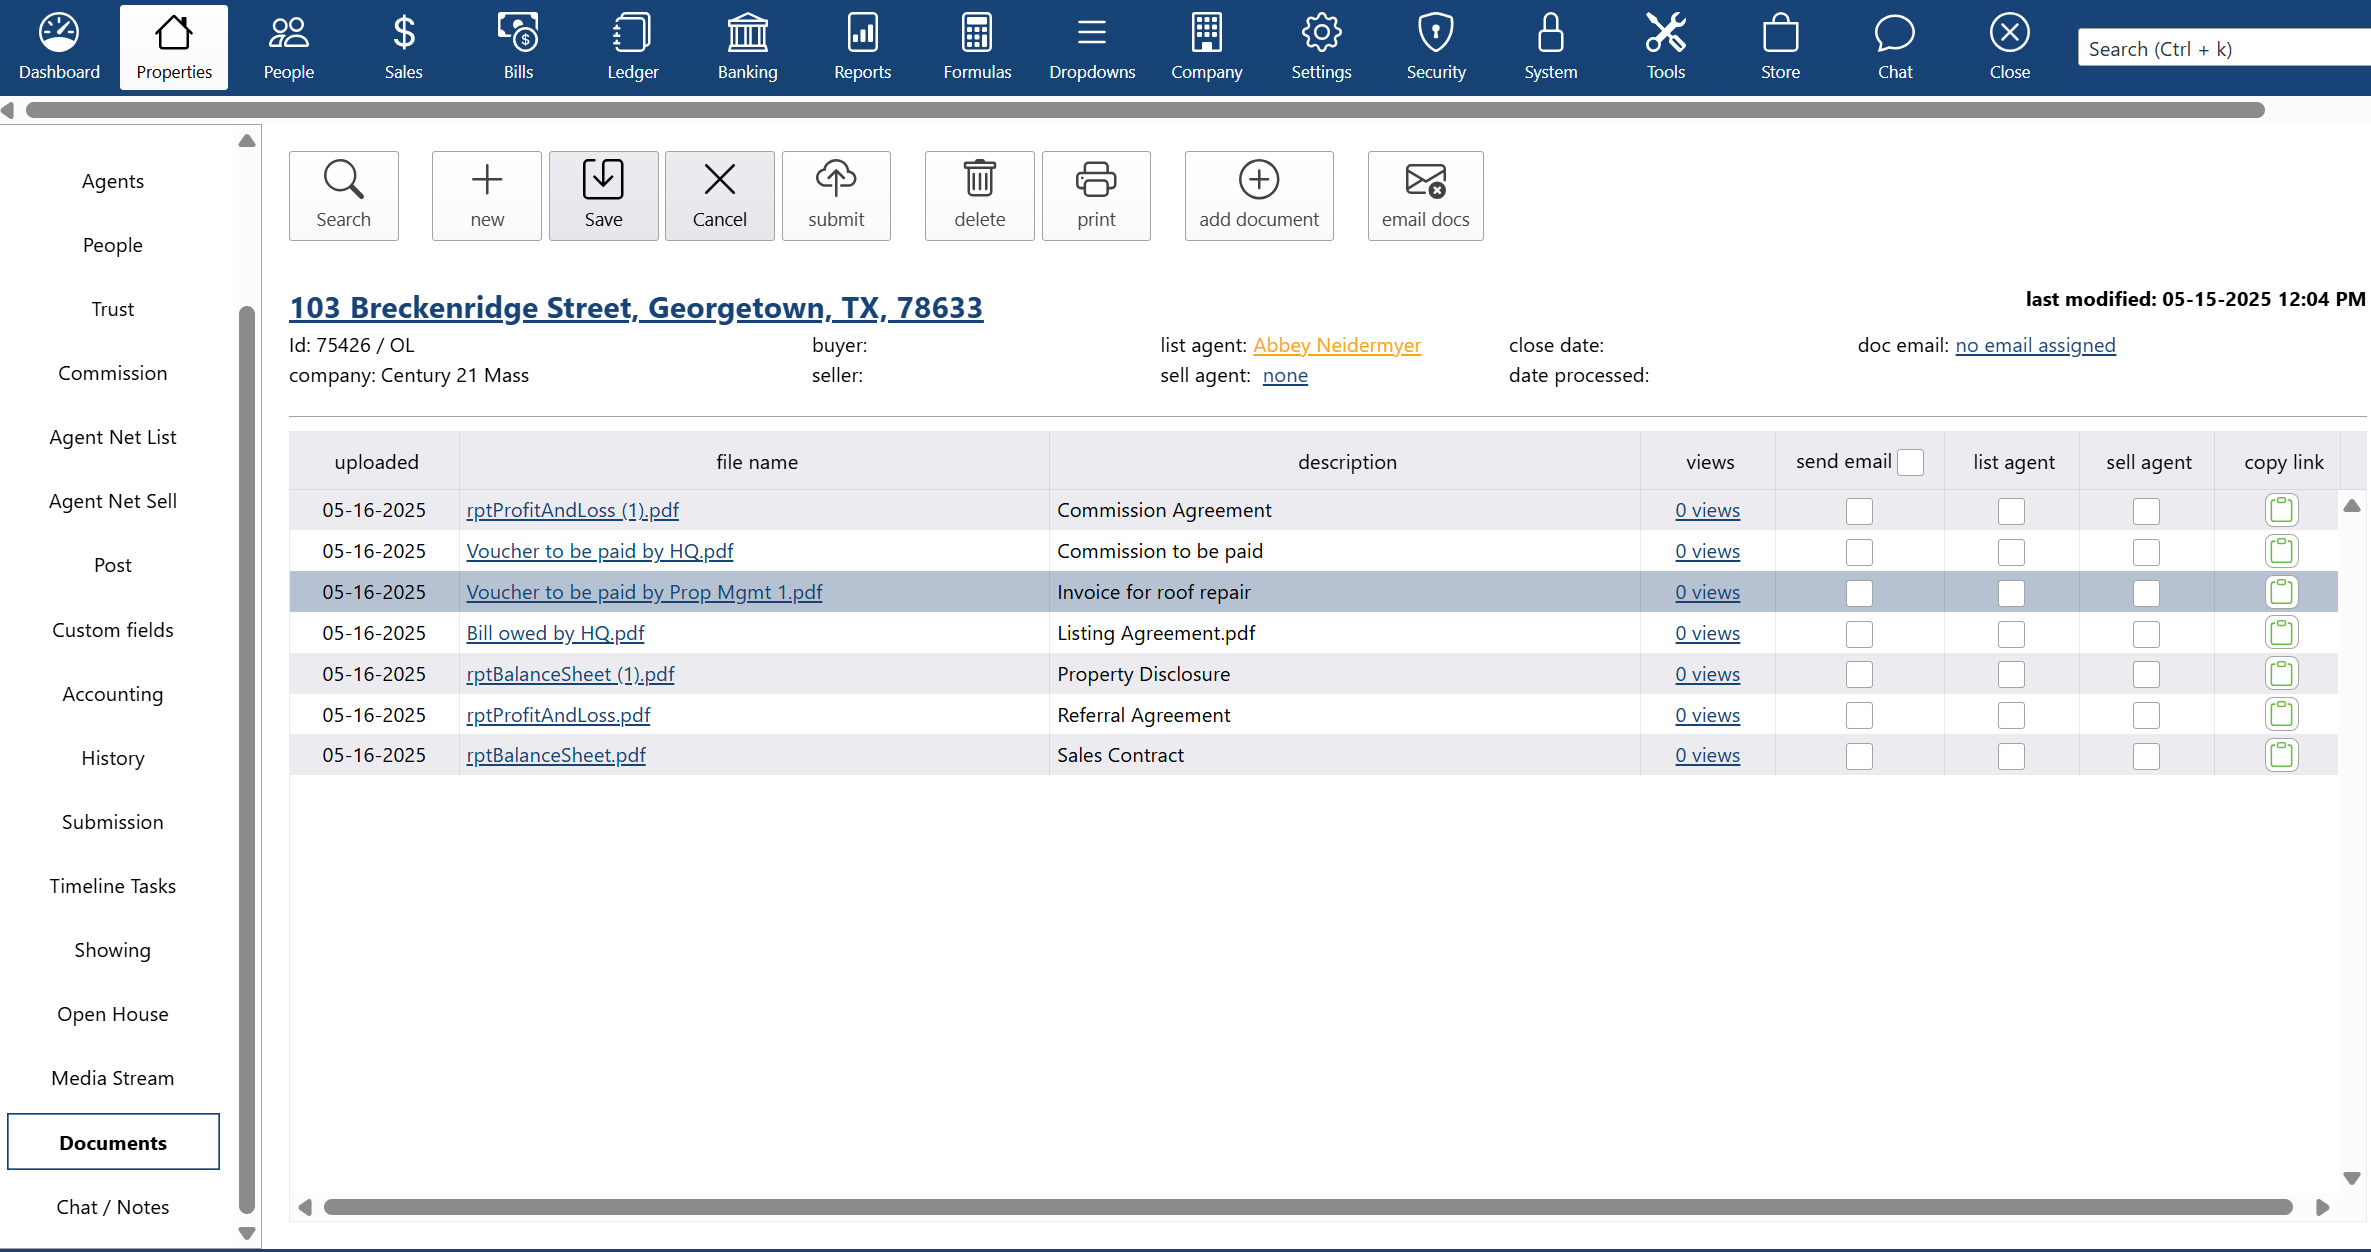
Task: Open the Dashboard icon in top navigation
Action: click(59, 47)
